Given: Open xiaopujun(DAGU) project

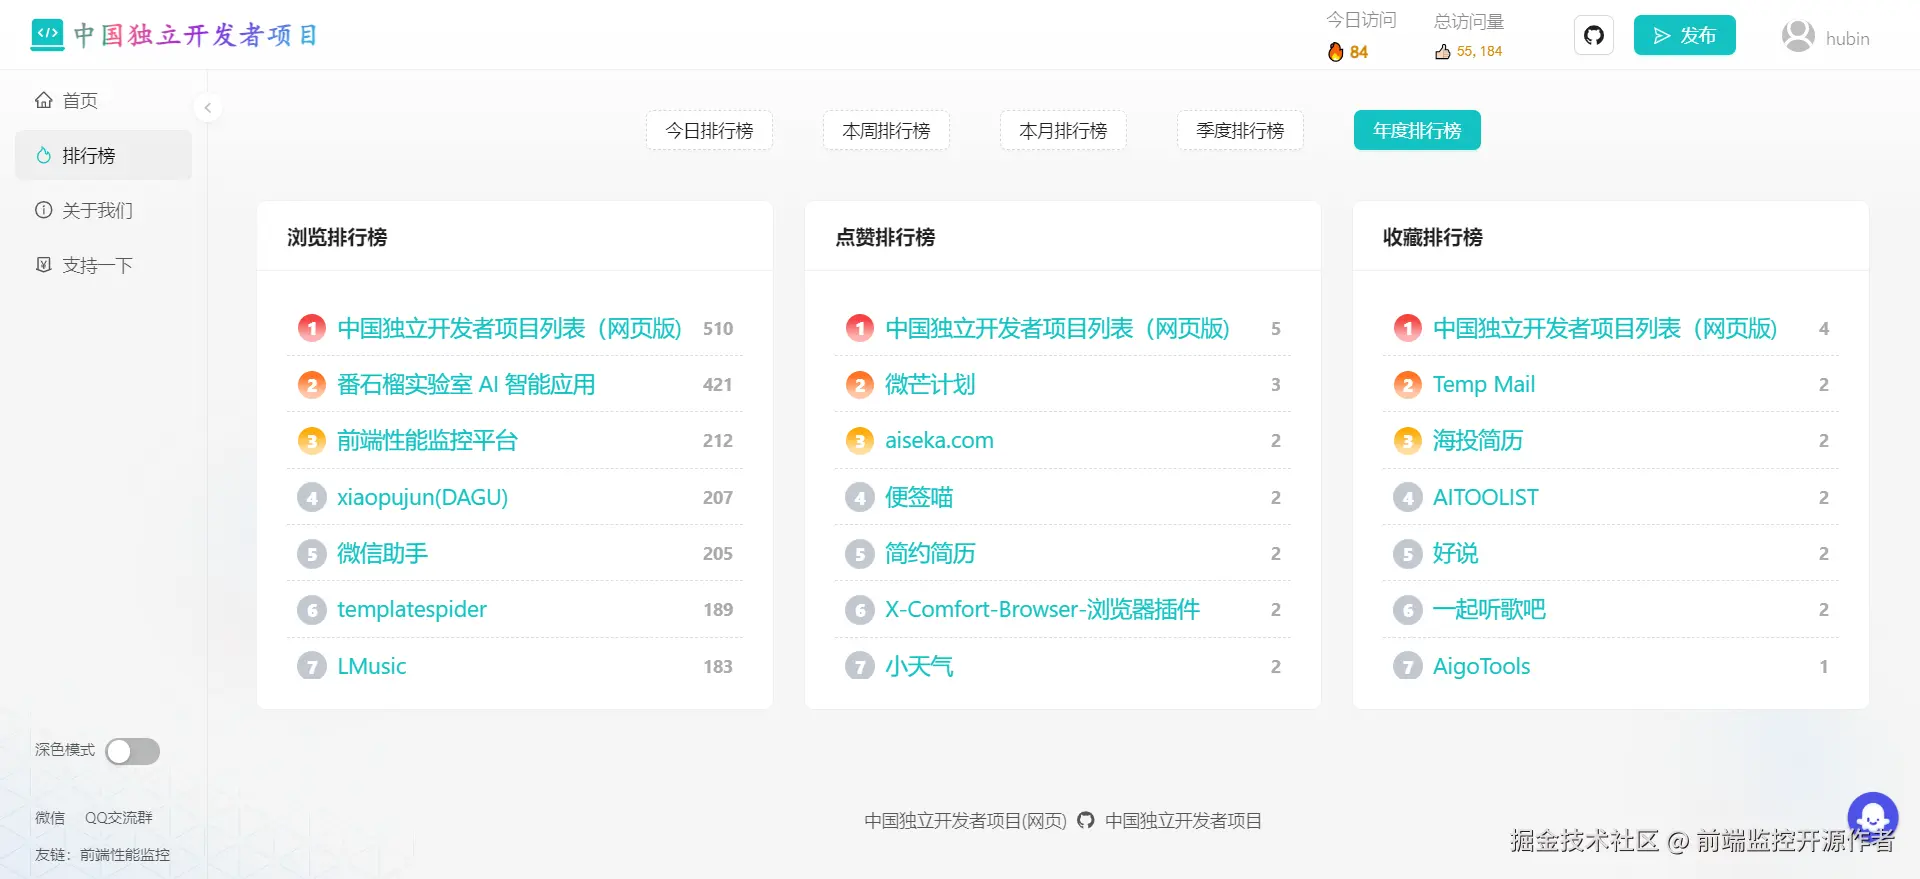Looking at the screenshot, I should (x=422, y=497).
